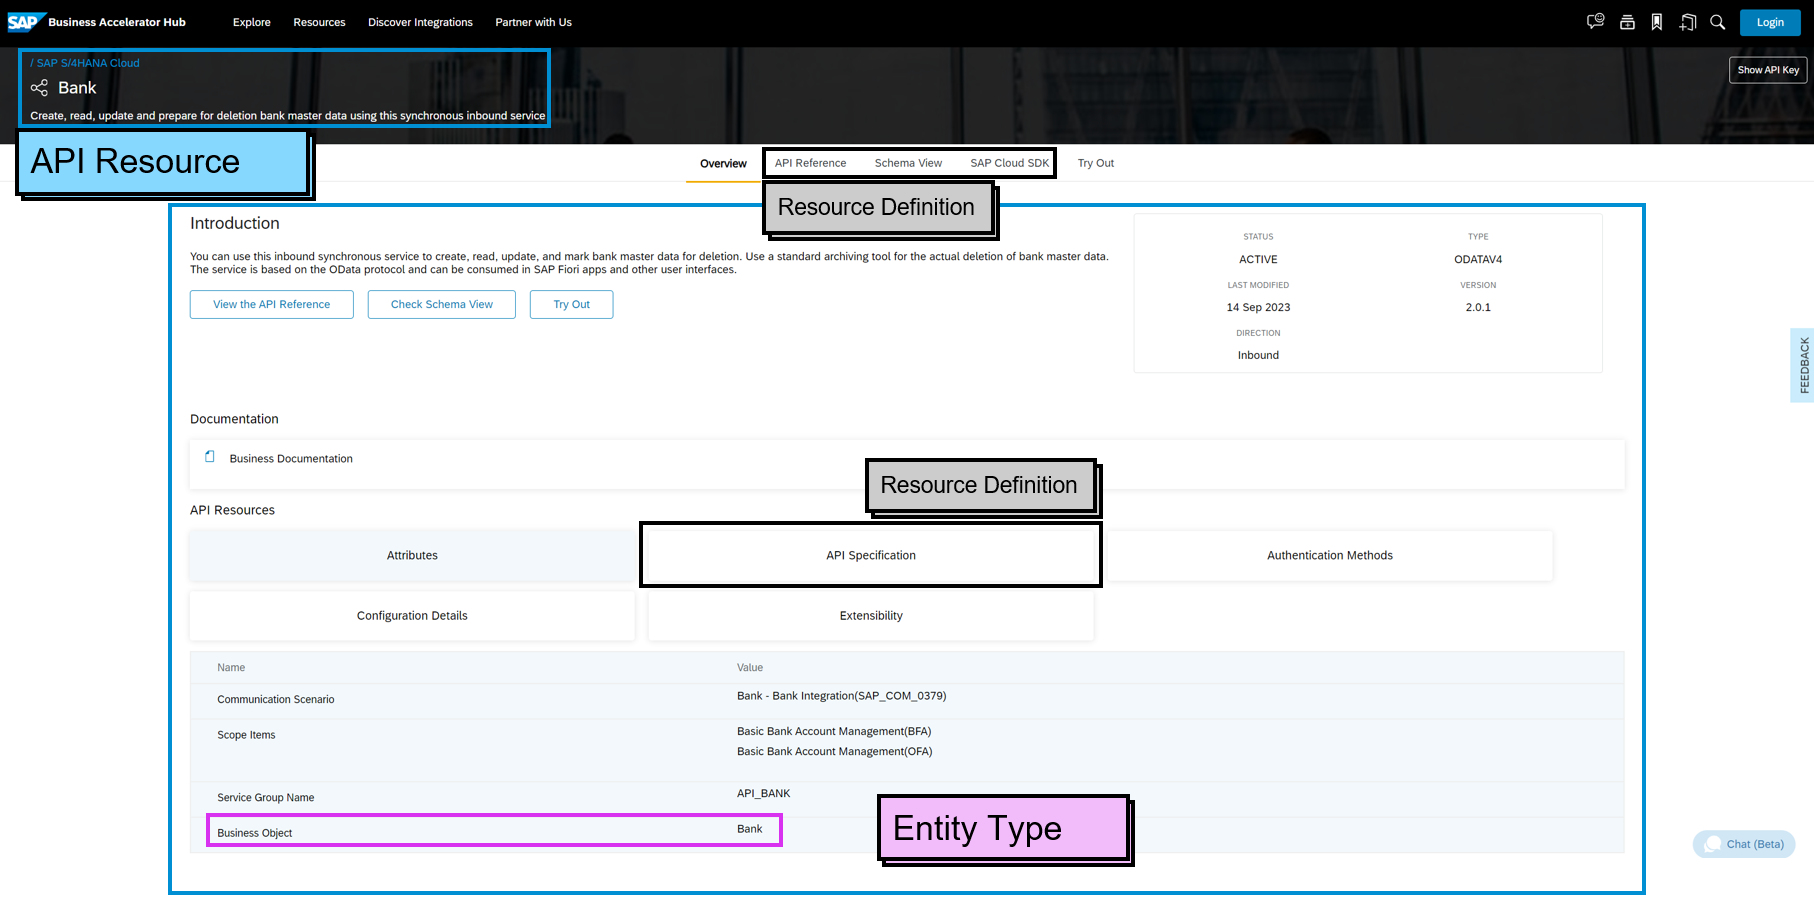Image resolution: width=1814 pixels, height=902 pixels.
Task: Open the Discover Integrations menu
Action: [420, 22]
